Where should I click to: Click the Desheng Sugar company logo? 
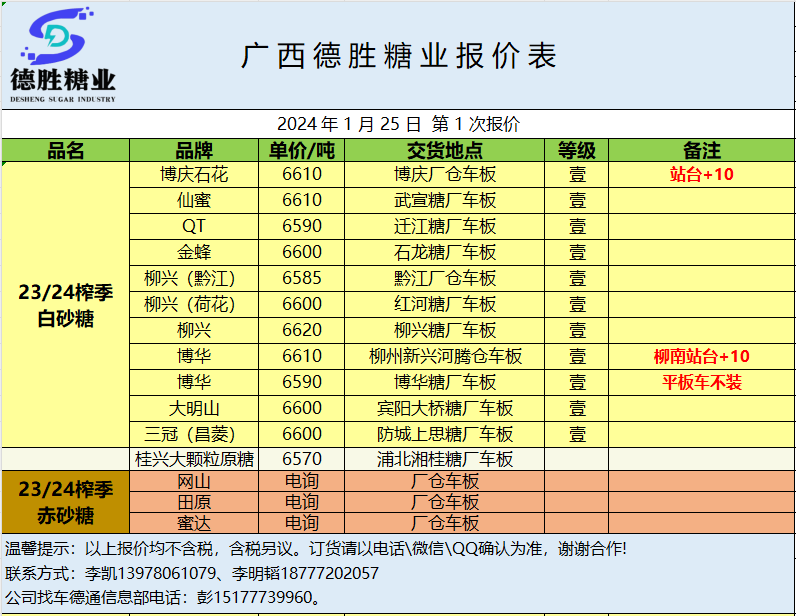click(63, 57)
